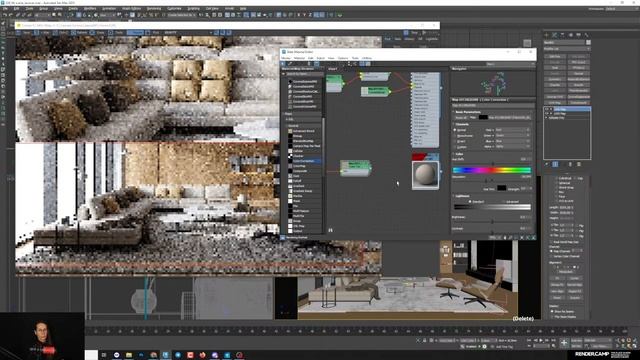Click the Region button in frame buffer toolbar

(135, 33)
